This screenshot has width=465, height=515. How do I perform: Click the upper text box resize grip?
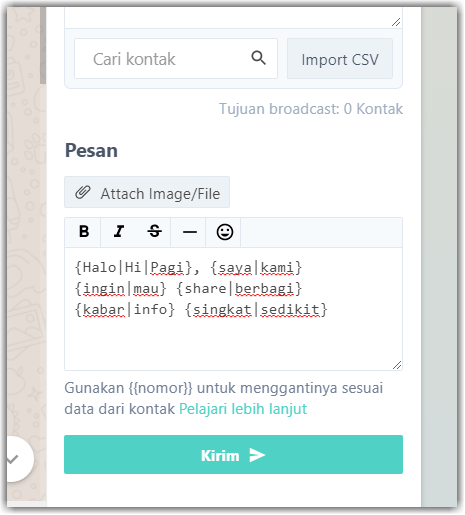(396, 22)
